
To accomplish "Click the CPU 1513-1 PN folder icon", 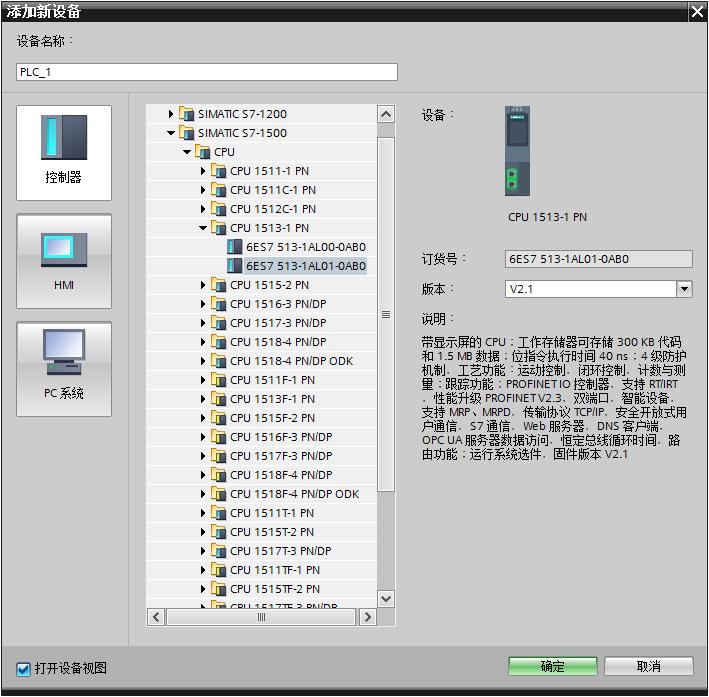I will (219, 228).
